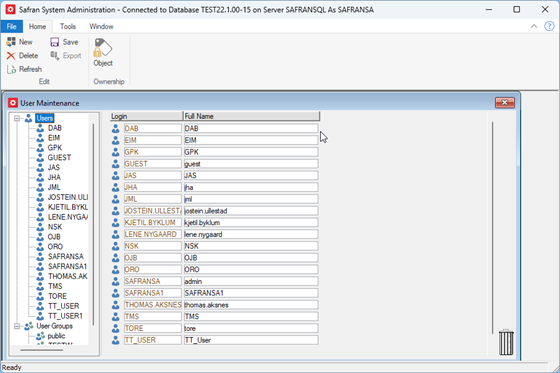560x373 pixels.
Task: Click the Login column header
Action: (146, 116)
